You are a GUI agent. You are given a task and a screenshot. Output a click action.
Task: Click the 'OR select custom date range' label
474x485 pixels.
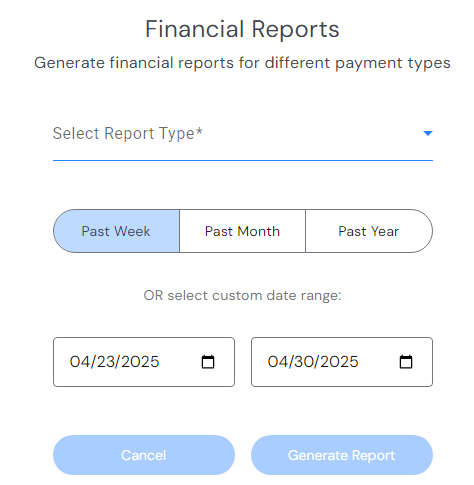(x=242, y=296)
